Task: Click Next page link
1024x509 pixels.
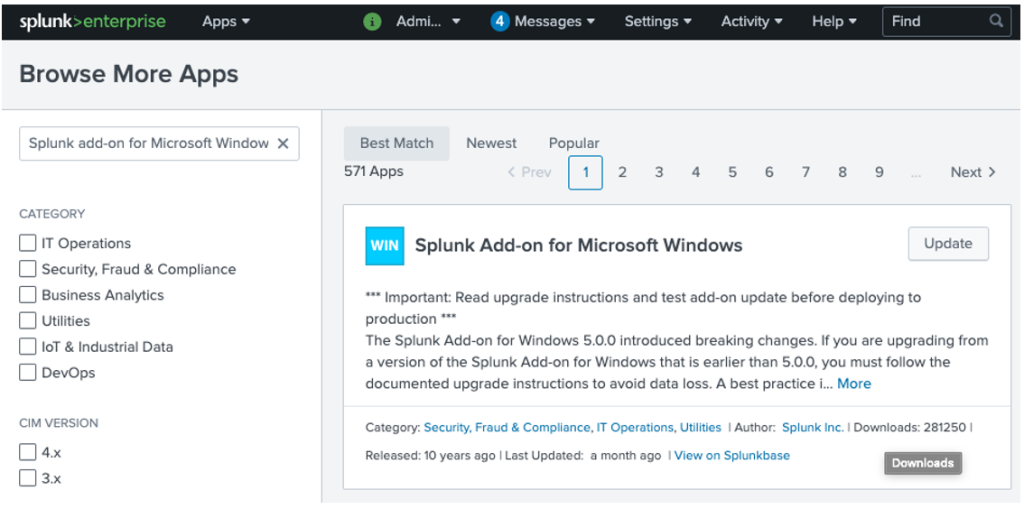Action: pos(973,172)
